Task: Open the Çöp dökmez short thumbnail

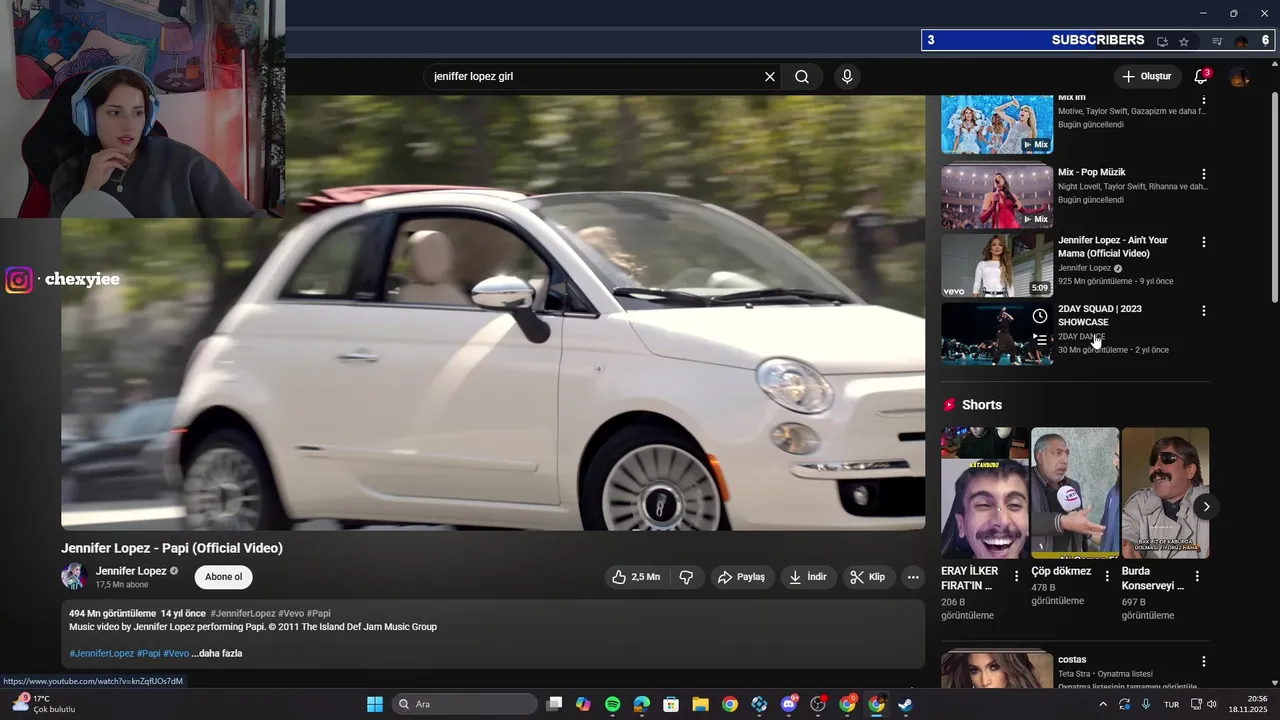Action: (x=1075, y=493)
